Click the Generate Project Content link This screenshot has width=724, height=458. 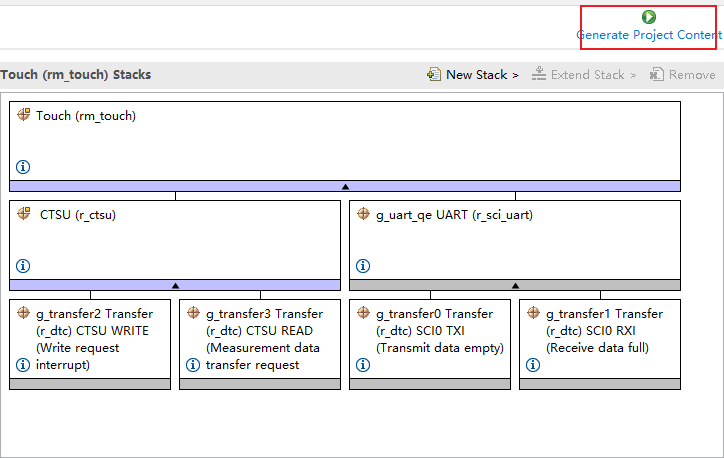pos(648,35)
